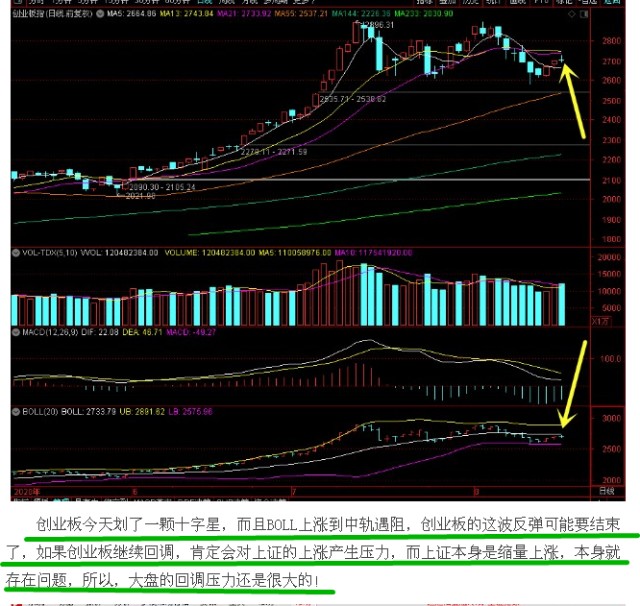This screenshot has height=606, width=640.
Task: Open the BOLL(20) indicator parameters
Action: click(41, 411)
